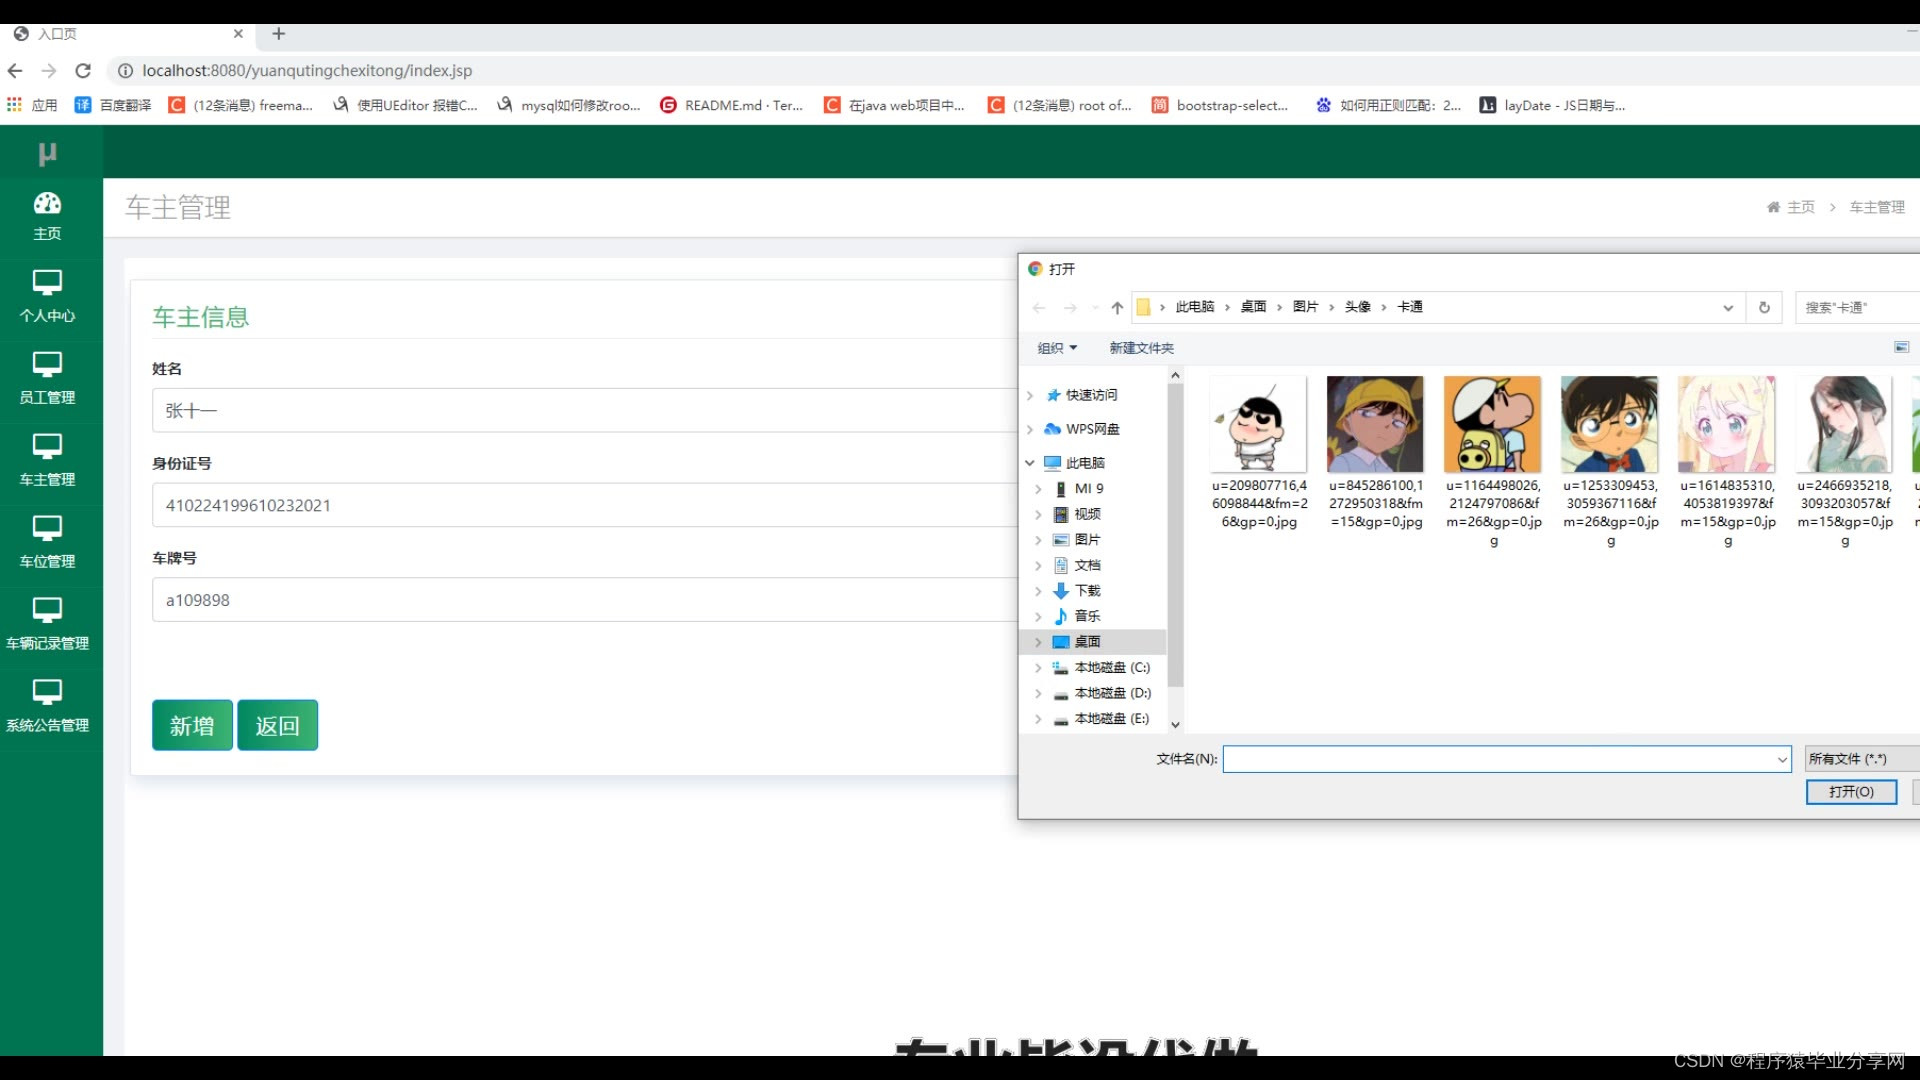Click navigation tree scrollbar down arrow
Viewport: 1920px width, 1080px height.
[x=1175, y=725]
